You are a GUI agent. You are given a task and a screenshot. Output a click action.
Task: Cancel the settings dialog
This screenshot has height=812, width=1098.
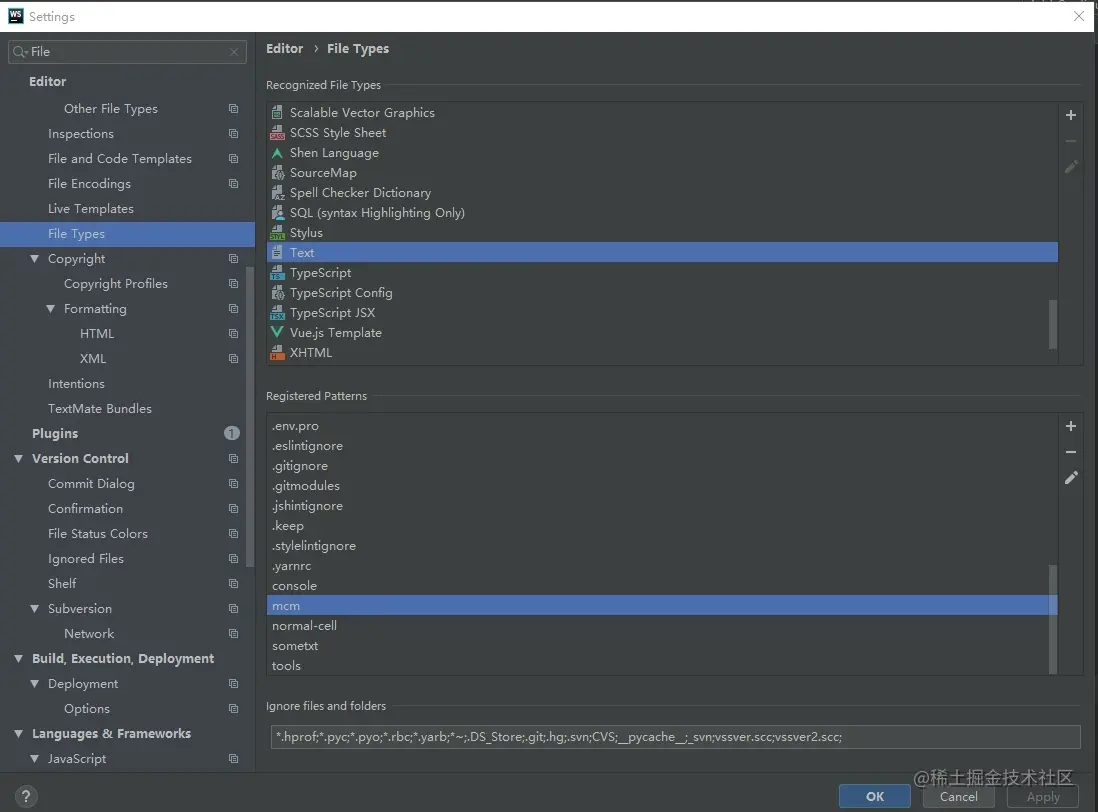[959, 796]
